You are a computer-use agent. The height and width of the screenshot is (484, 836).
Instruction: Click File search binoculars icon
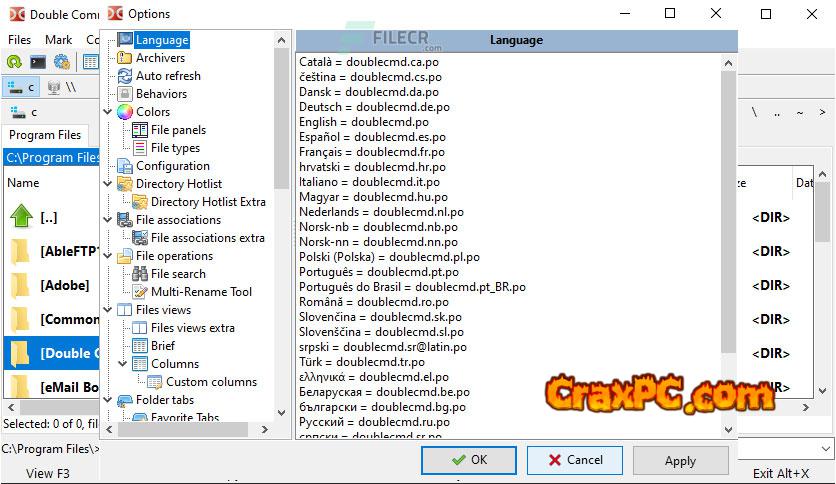pos(140,273)
